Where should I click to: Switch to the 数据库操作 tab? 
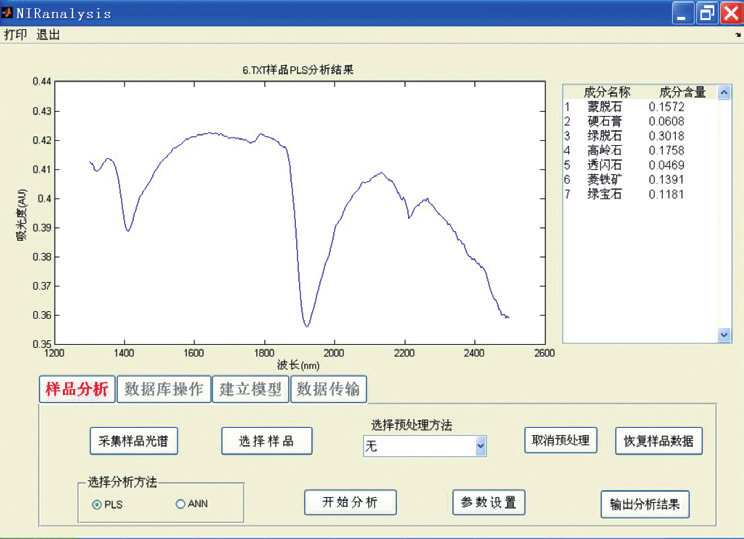pyautogui.click(x=164, y=389)
